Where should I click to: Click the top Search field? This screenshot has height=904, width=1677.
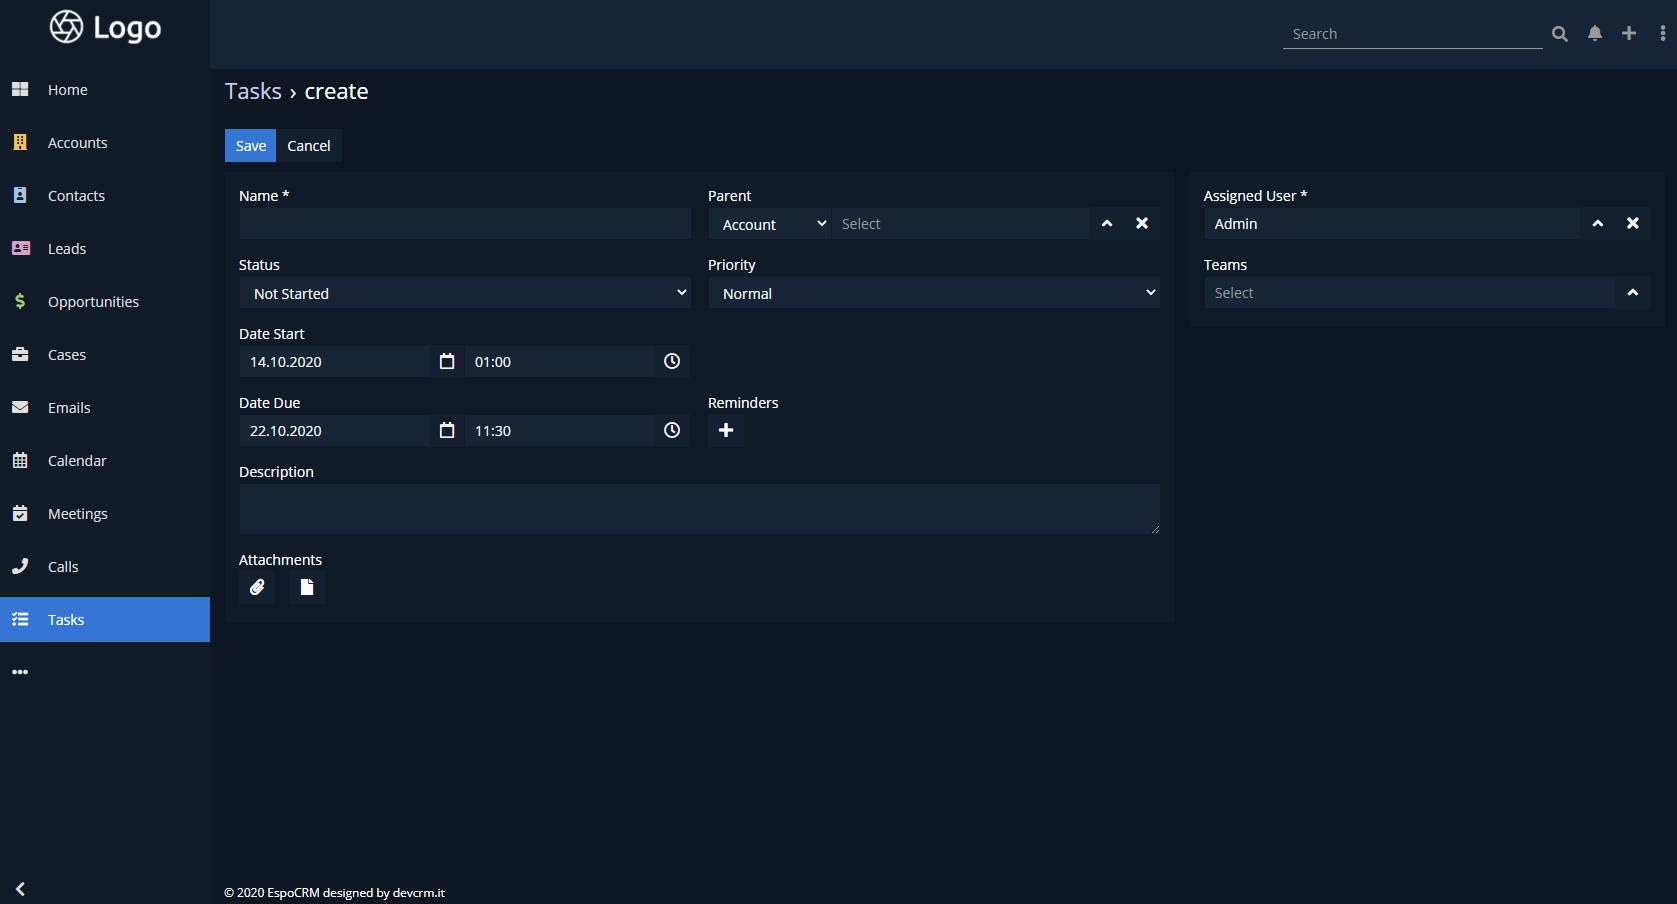click(1412, 34)
